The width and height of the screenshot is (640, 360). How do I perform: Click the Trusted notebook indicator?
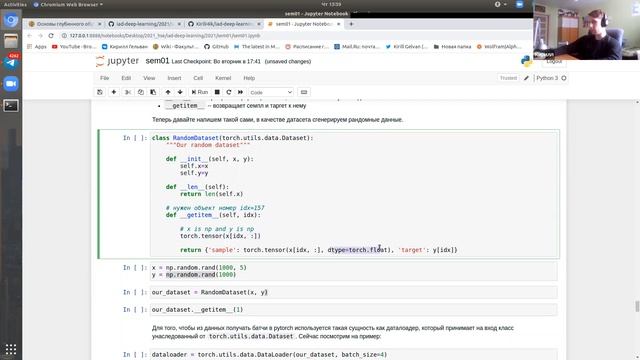[x=508, y=78]
